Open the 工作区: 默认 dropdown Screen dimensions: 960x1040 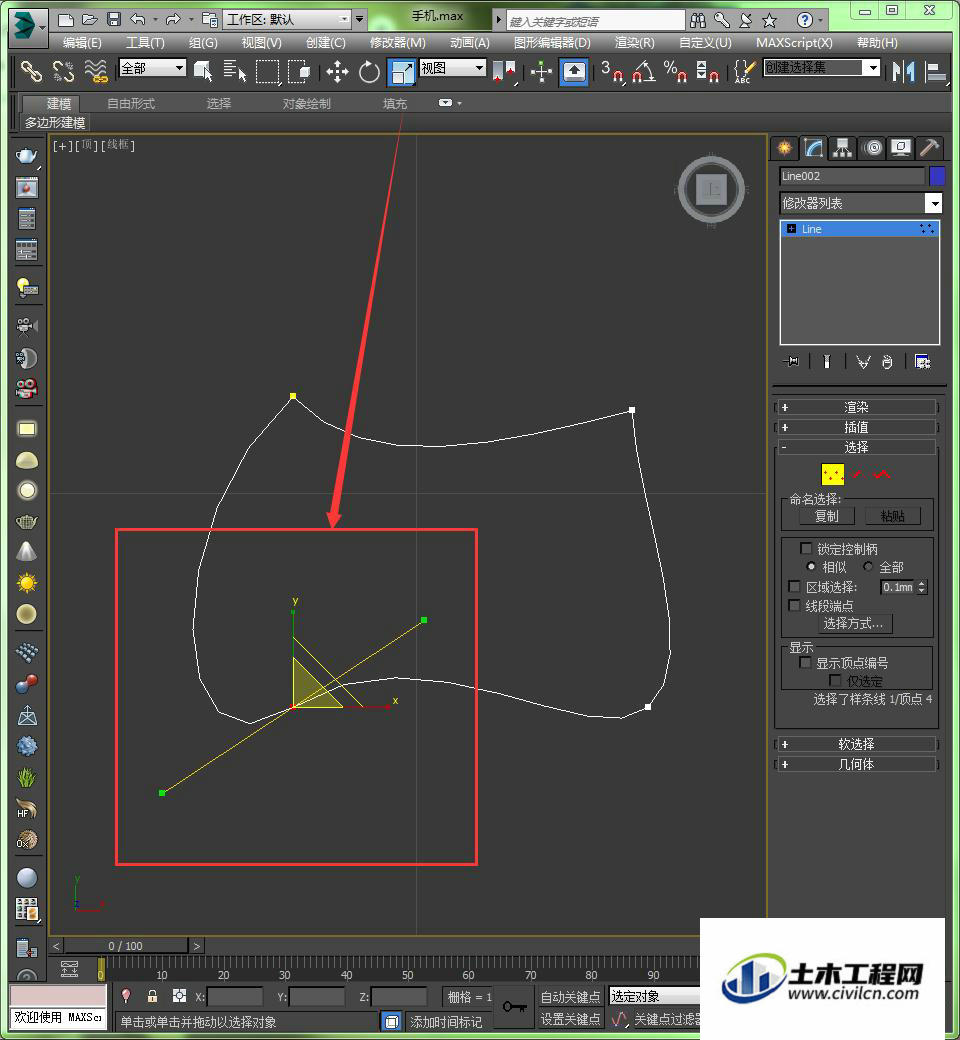coord(287,19)
